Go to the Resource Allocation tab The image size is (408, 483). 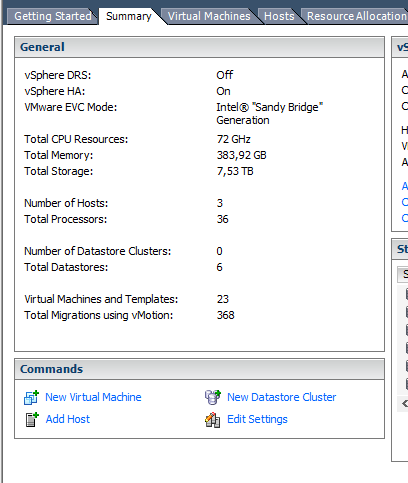click(356, 16)
